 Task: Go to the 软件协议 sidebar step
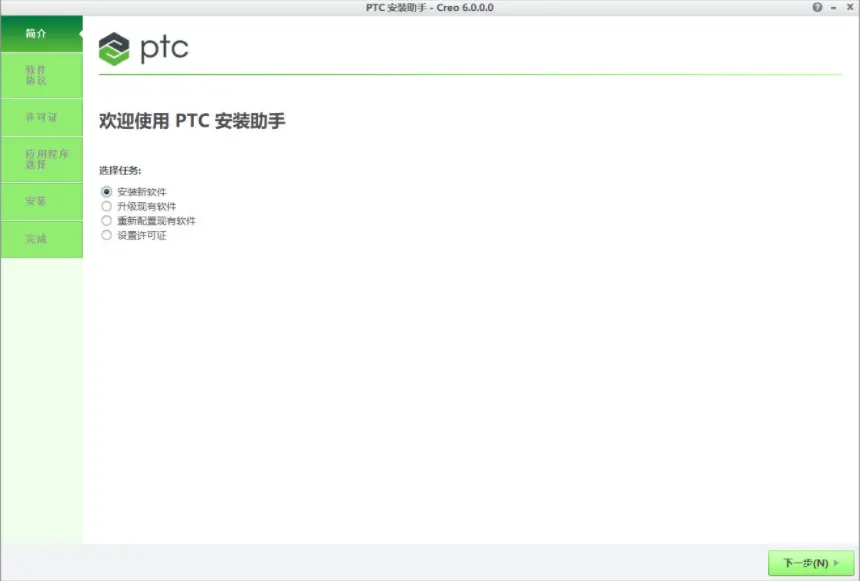[x=42, y=75]
